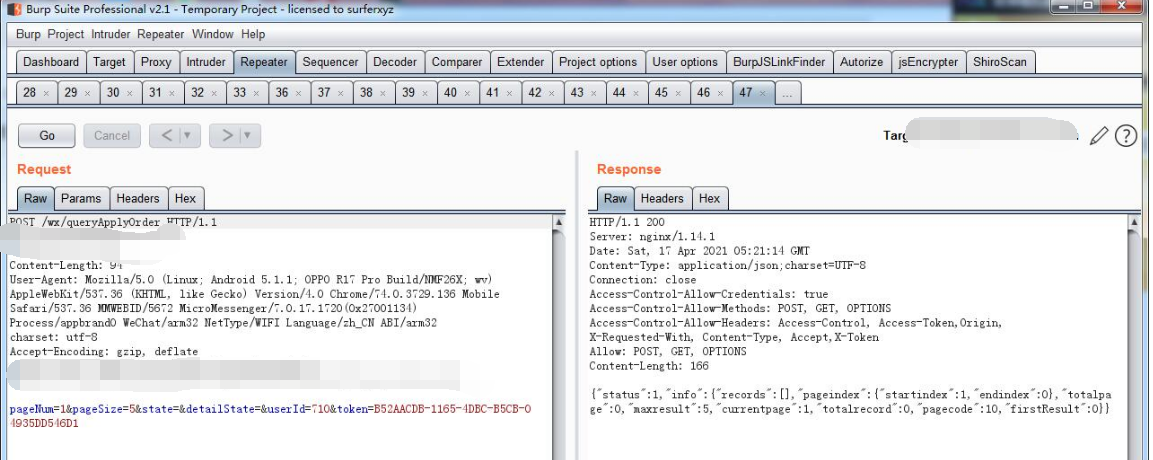Click response pane scroll up arrow
Image resolution: width=1153 pixels, height=460 pixels.
click(1135, 221)
